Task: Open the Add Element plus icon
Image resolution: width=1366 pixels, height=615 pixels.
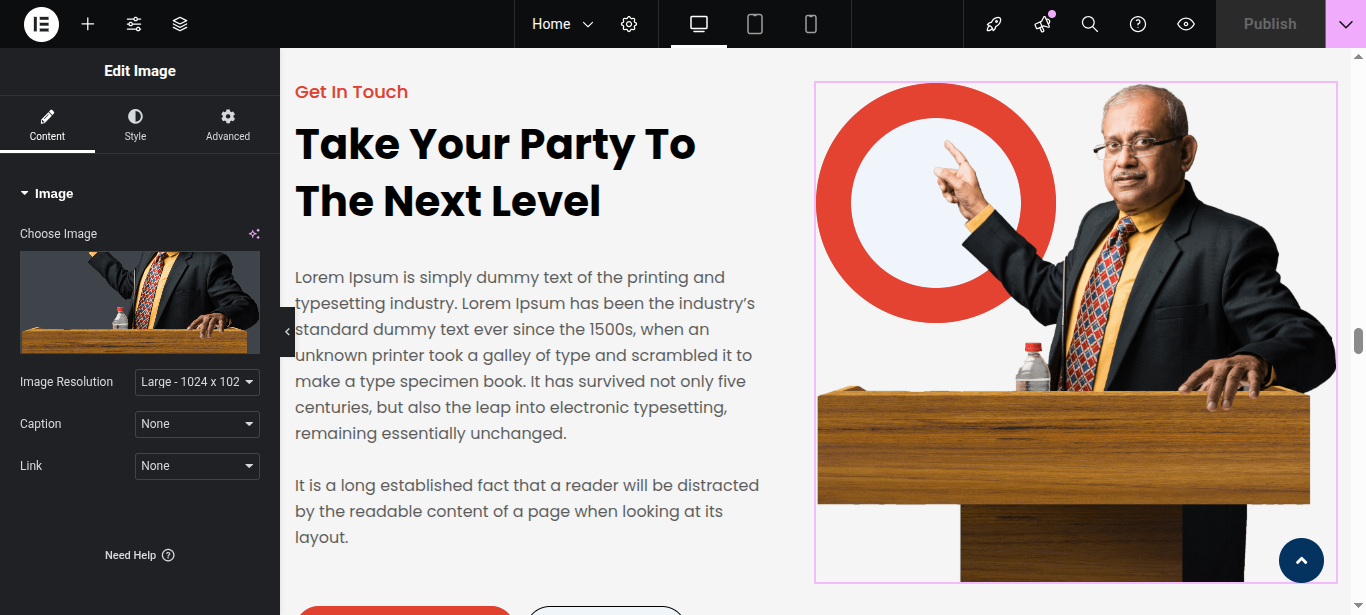Action: (88, 24)
